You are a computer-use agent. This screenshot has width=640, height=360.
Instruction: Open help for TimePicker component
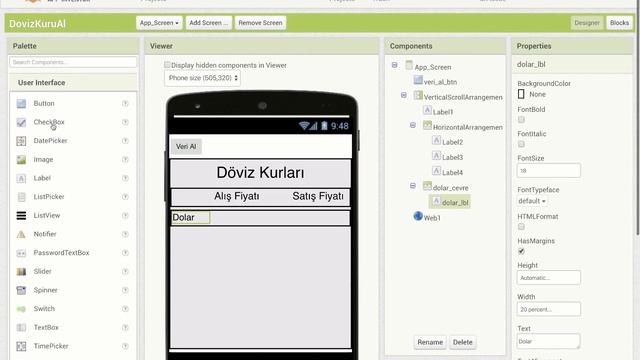point(125,346)
